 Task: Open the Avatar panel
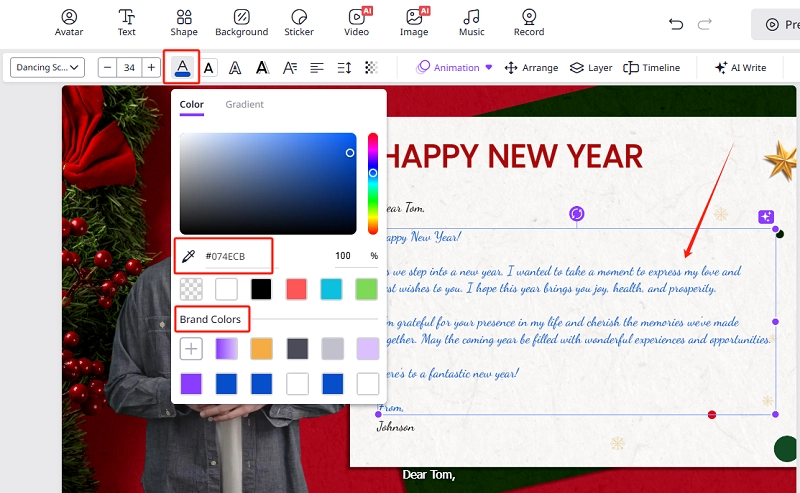[69, 23]
